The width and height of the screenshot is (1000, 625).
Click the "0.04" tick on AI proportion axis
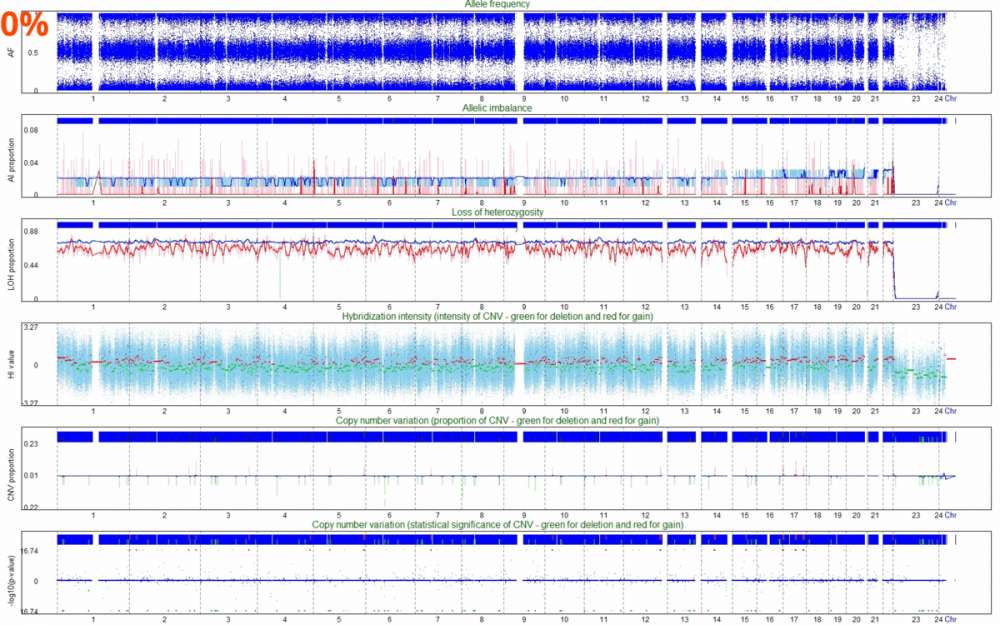(31, 163)
